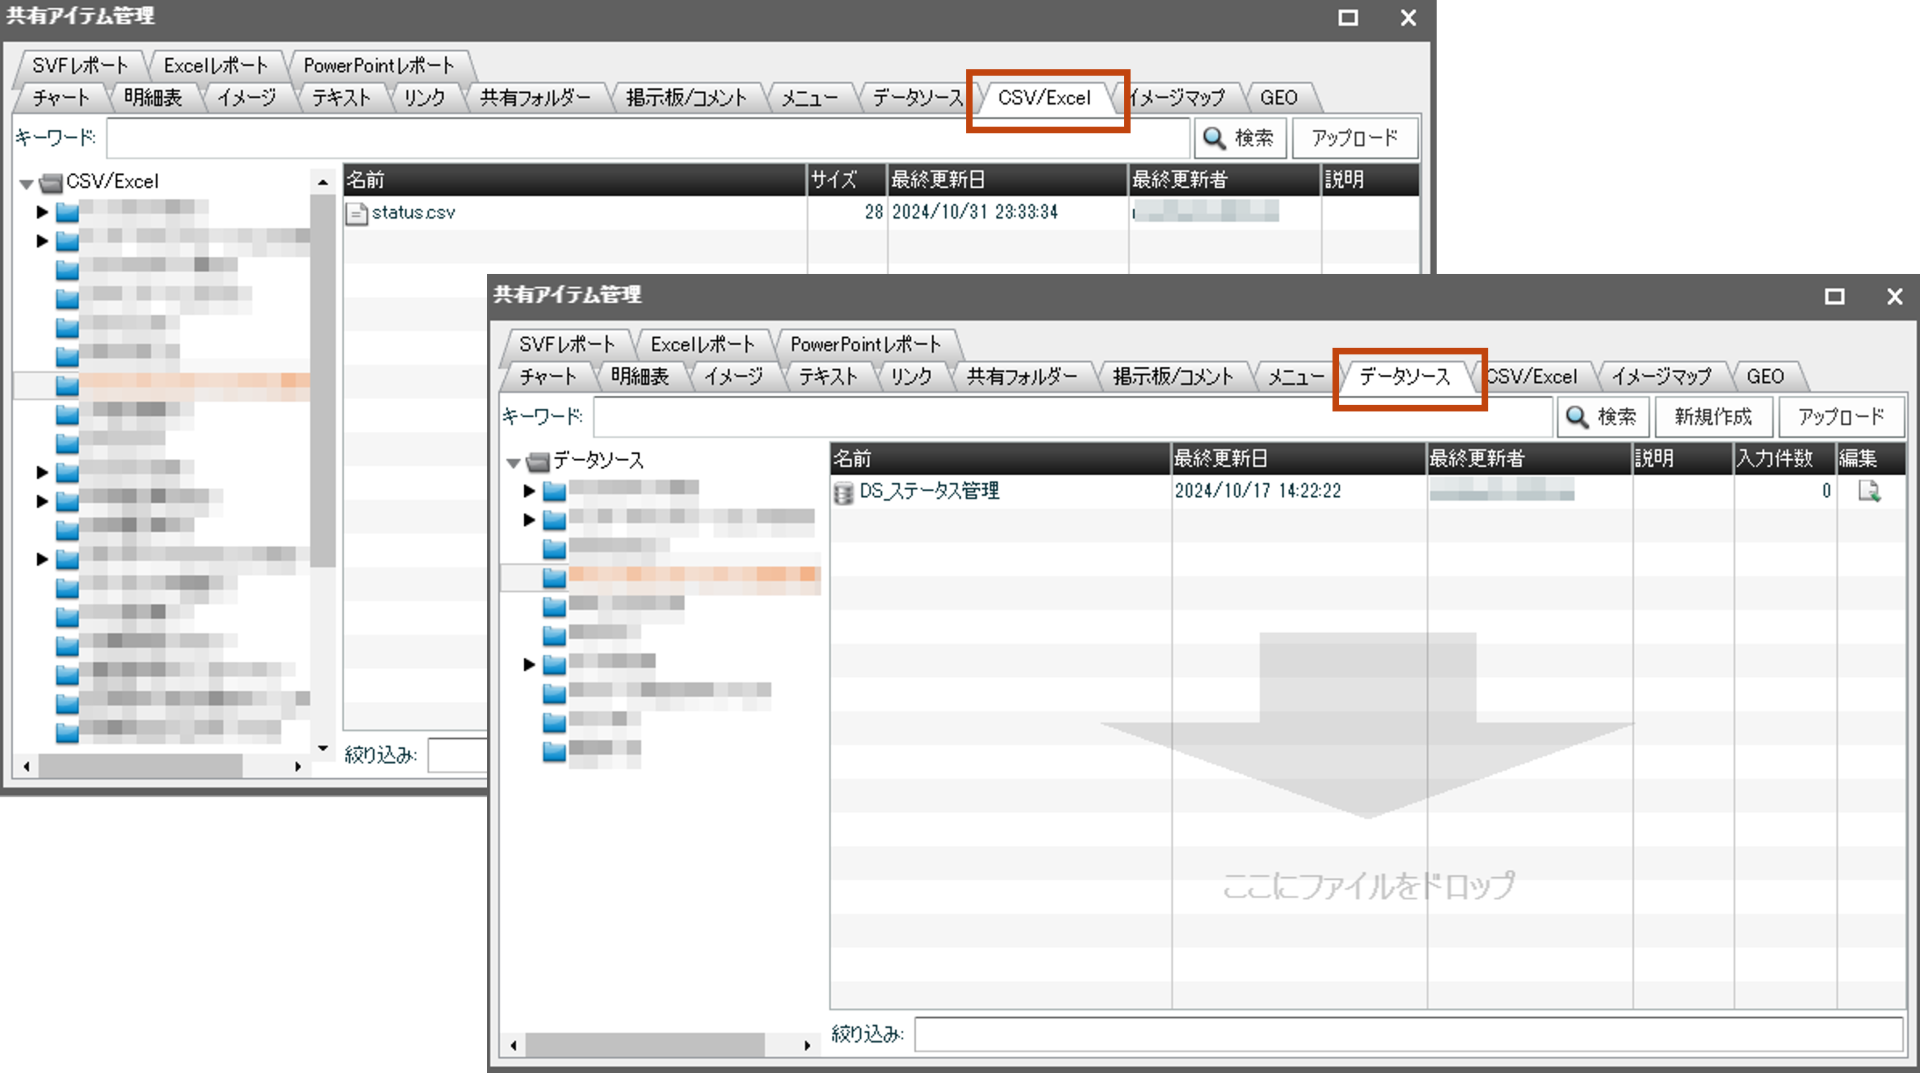Open PowerPointレポート tab in back window
Screen dimensions: 1920x1073
coord(378,65)
